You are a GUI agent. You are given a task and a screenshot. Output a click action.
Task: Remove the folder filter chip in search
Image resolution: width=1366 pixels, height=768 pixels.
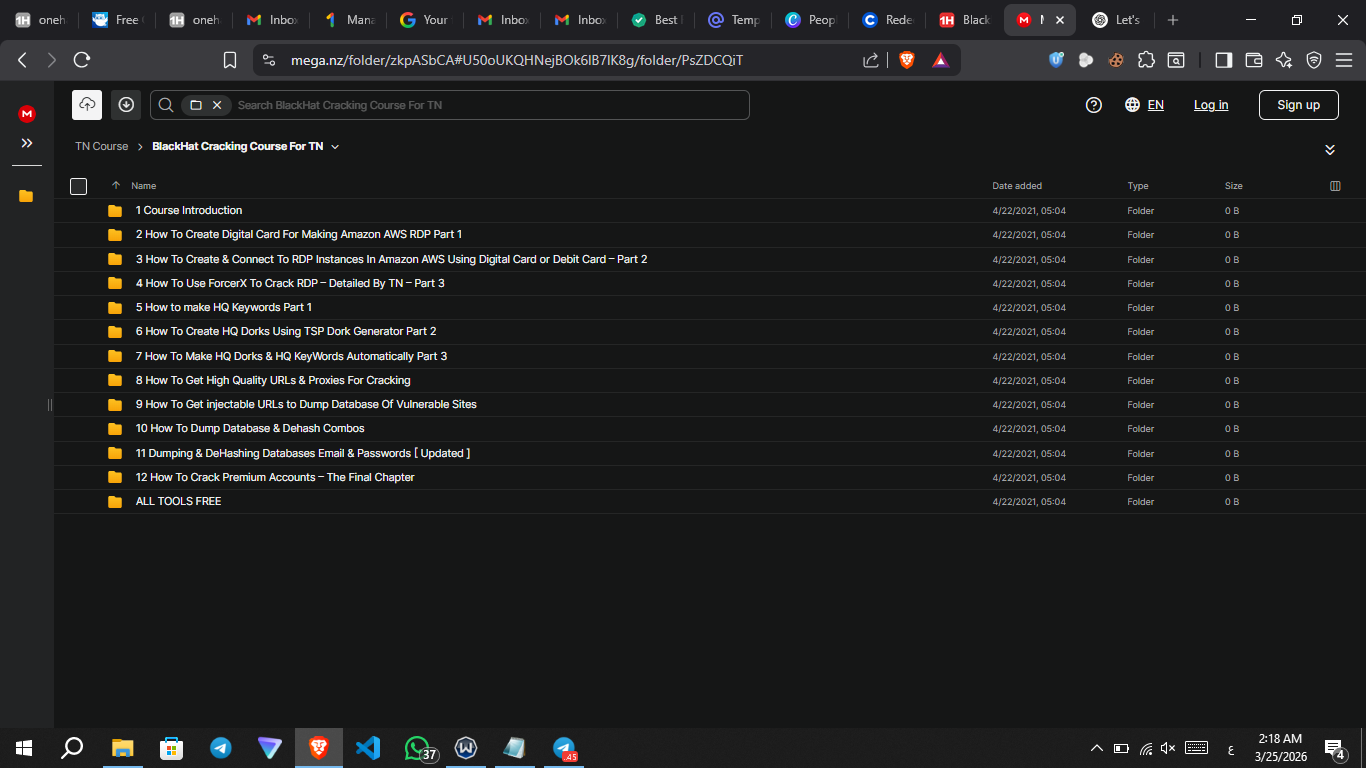coord(217,105)
